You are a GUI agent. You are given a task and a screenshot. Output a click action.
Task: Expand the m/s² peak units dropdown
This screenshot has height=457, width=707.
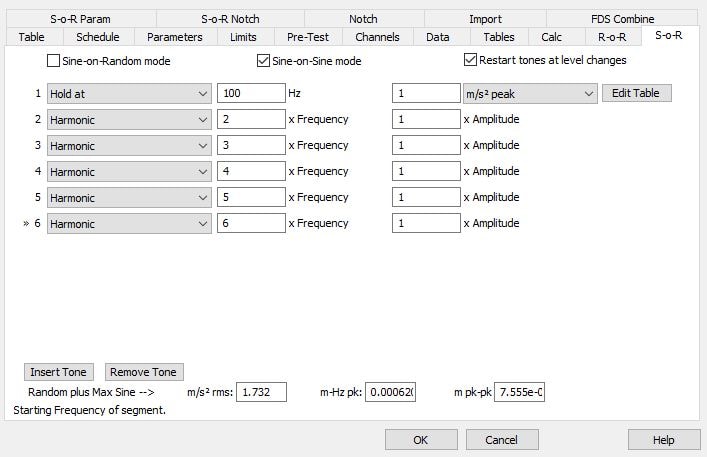coord(530,94)
